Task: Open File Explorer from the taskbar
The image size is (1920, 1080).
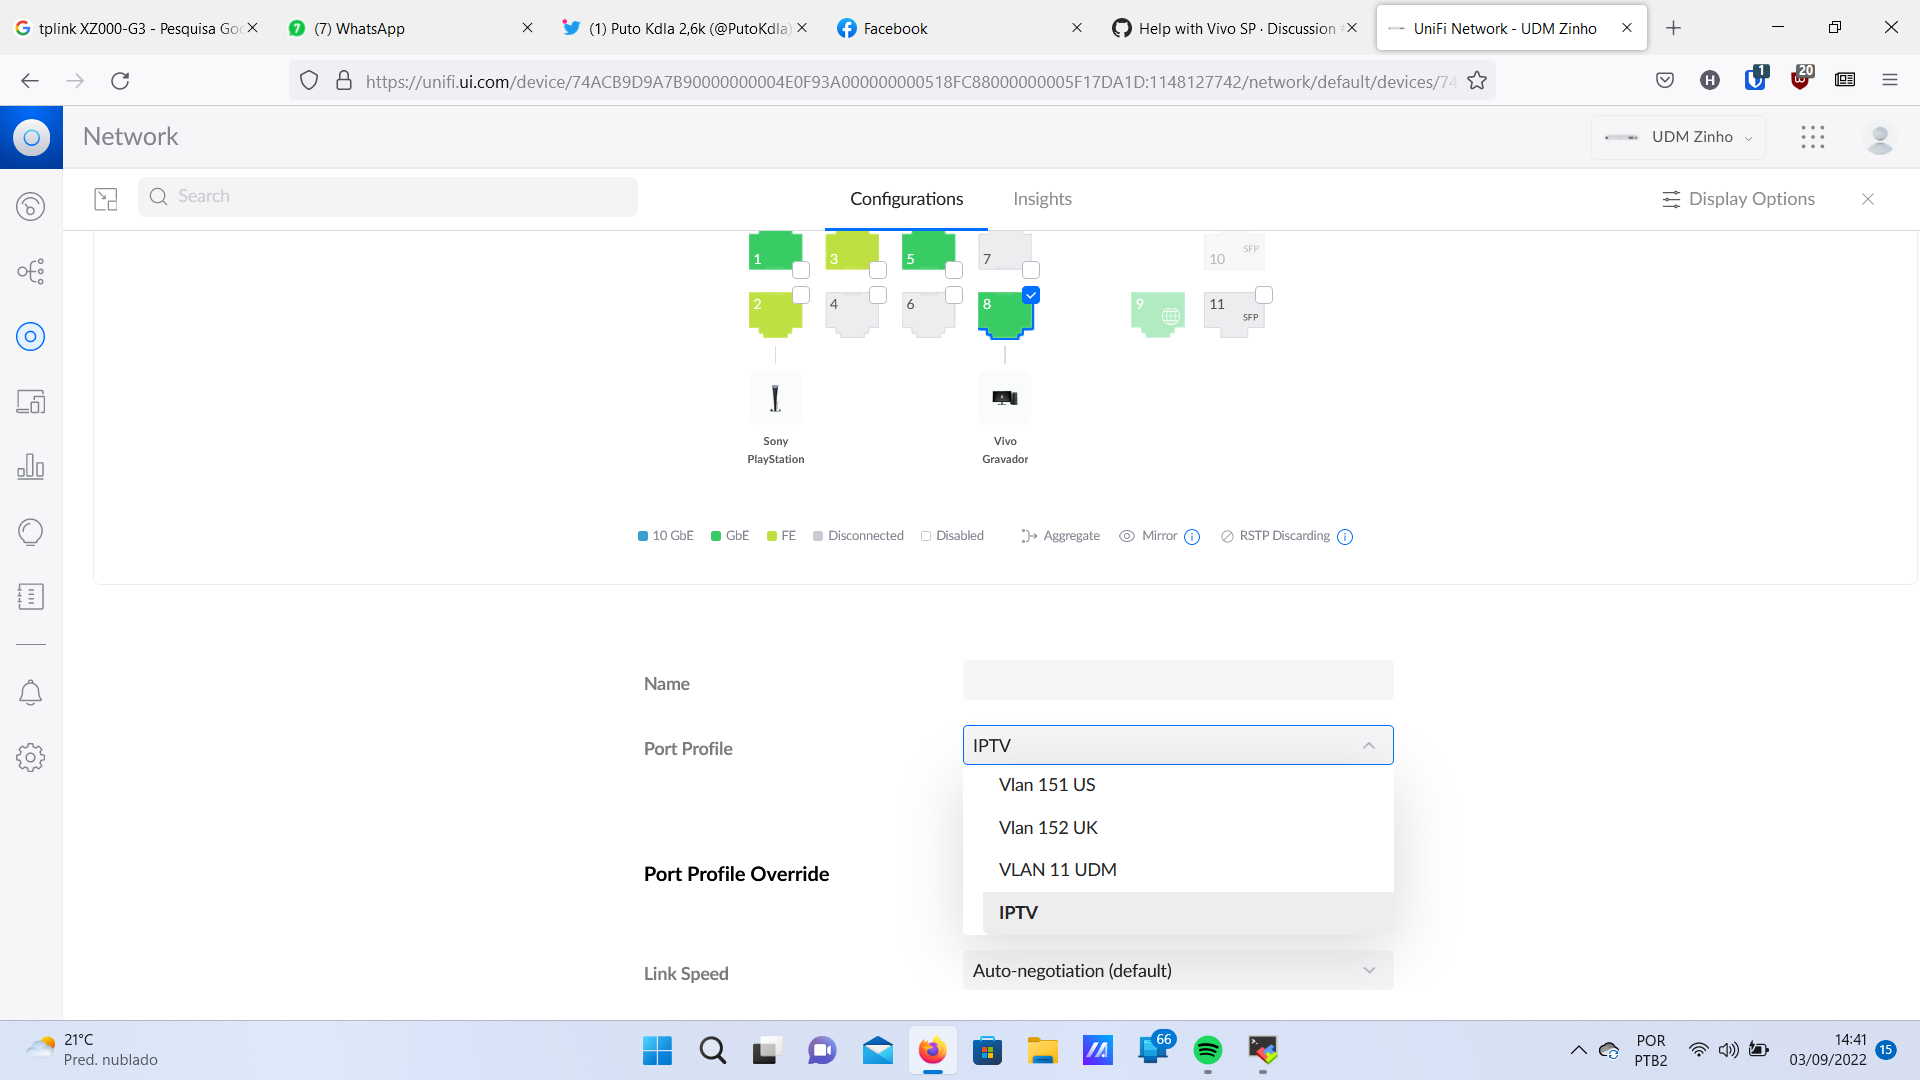Action: click(1042, 1050)
